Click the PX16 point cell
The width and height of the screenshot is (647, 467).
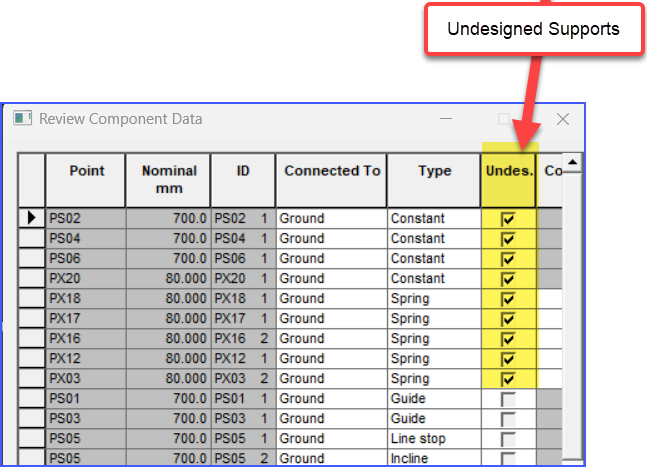(x=85, y=338)
